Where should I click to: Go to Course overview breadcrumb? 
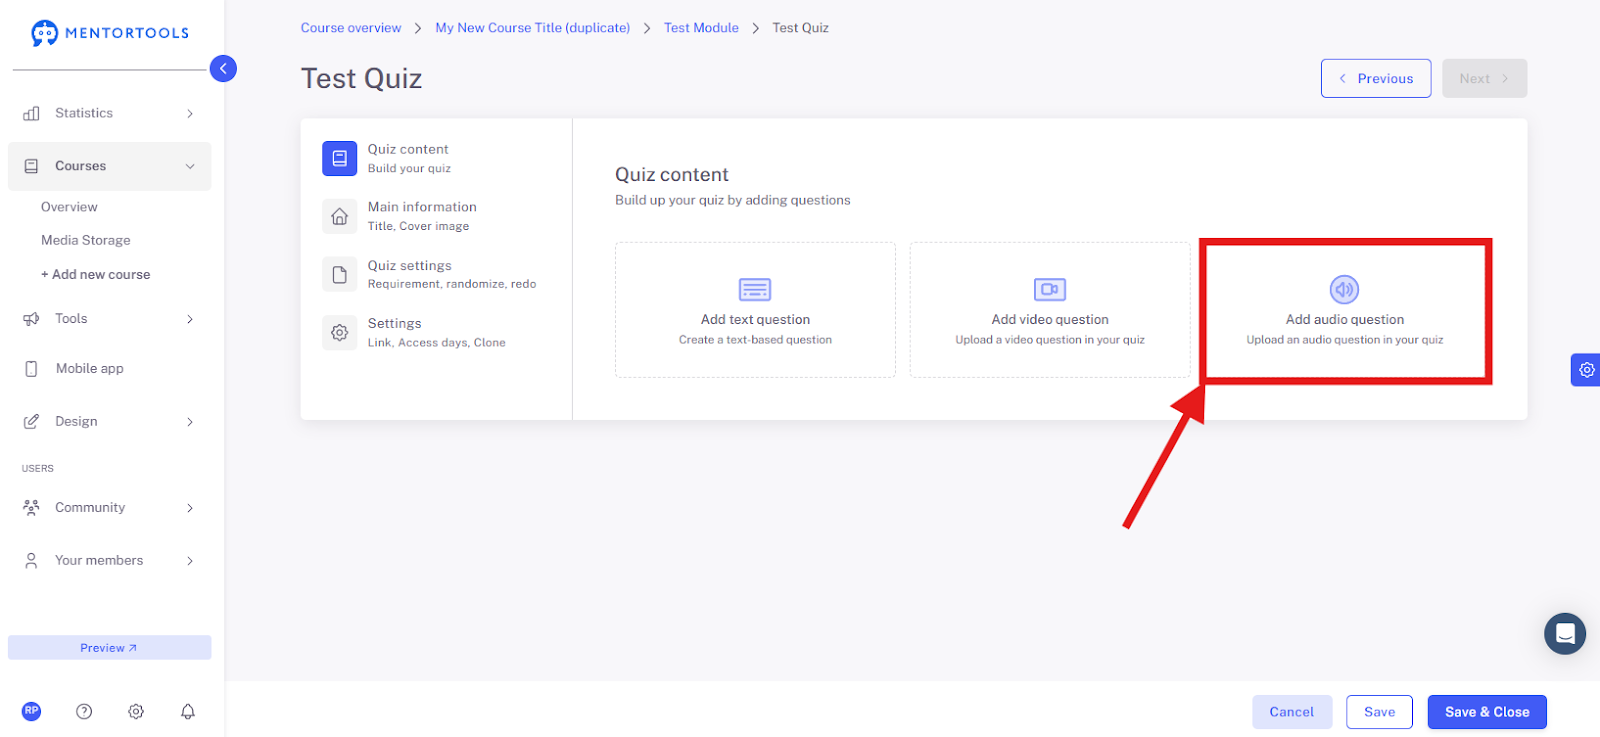click(351, 28)
